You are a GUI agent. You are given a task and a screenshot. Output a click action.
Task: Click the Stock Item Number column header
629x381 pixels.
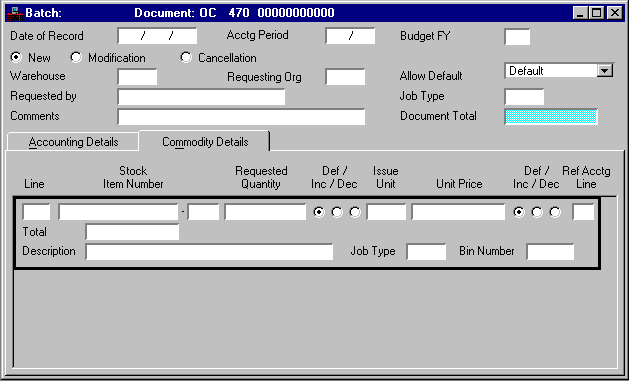[133, 177]
